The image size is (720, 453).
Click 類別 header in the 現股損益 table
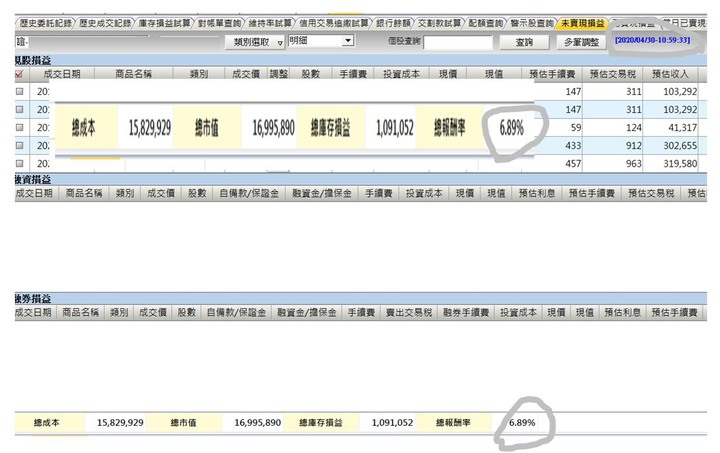click(x=198, y=74)
